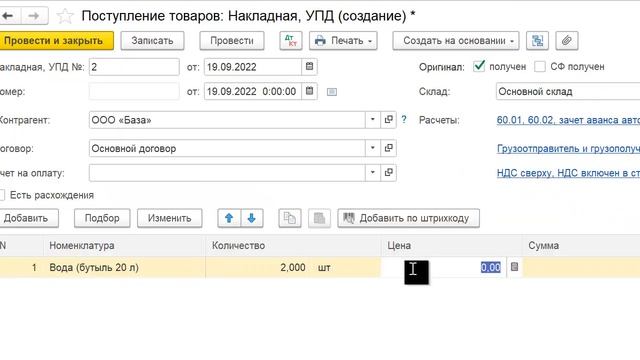Open the Грузоотправитель и грузополучатель link
640x360 pixels.
[x=568, y=149]
